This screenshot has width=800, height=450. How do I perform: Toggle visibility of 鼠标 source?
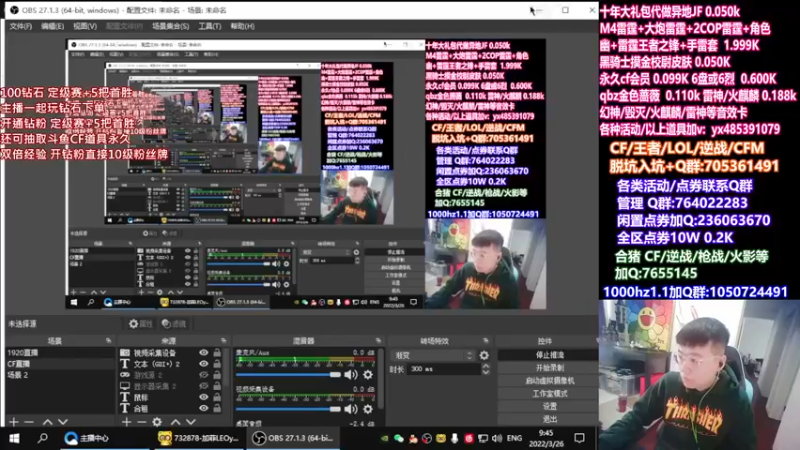pos(204,397)
